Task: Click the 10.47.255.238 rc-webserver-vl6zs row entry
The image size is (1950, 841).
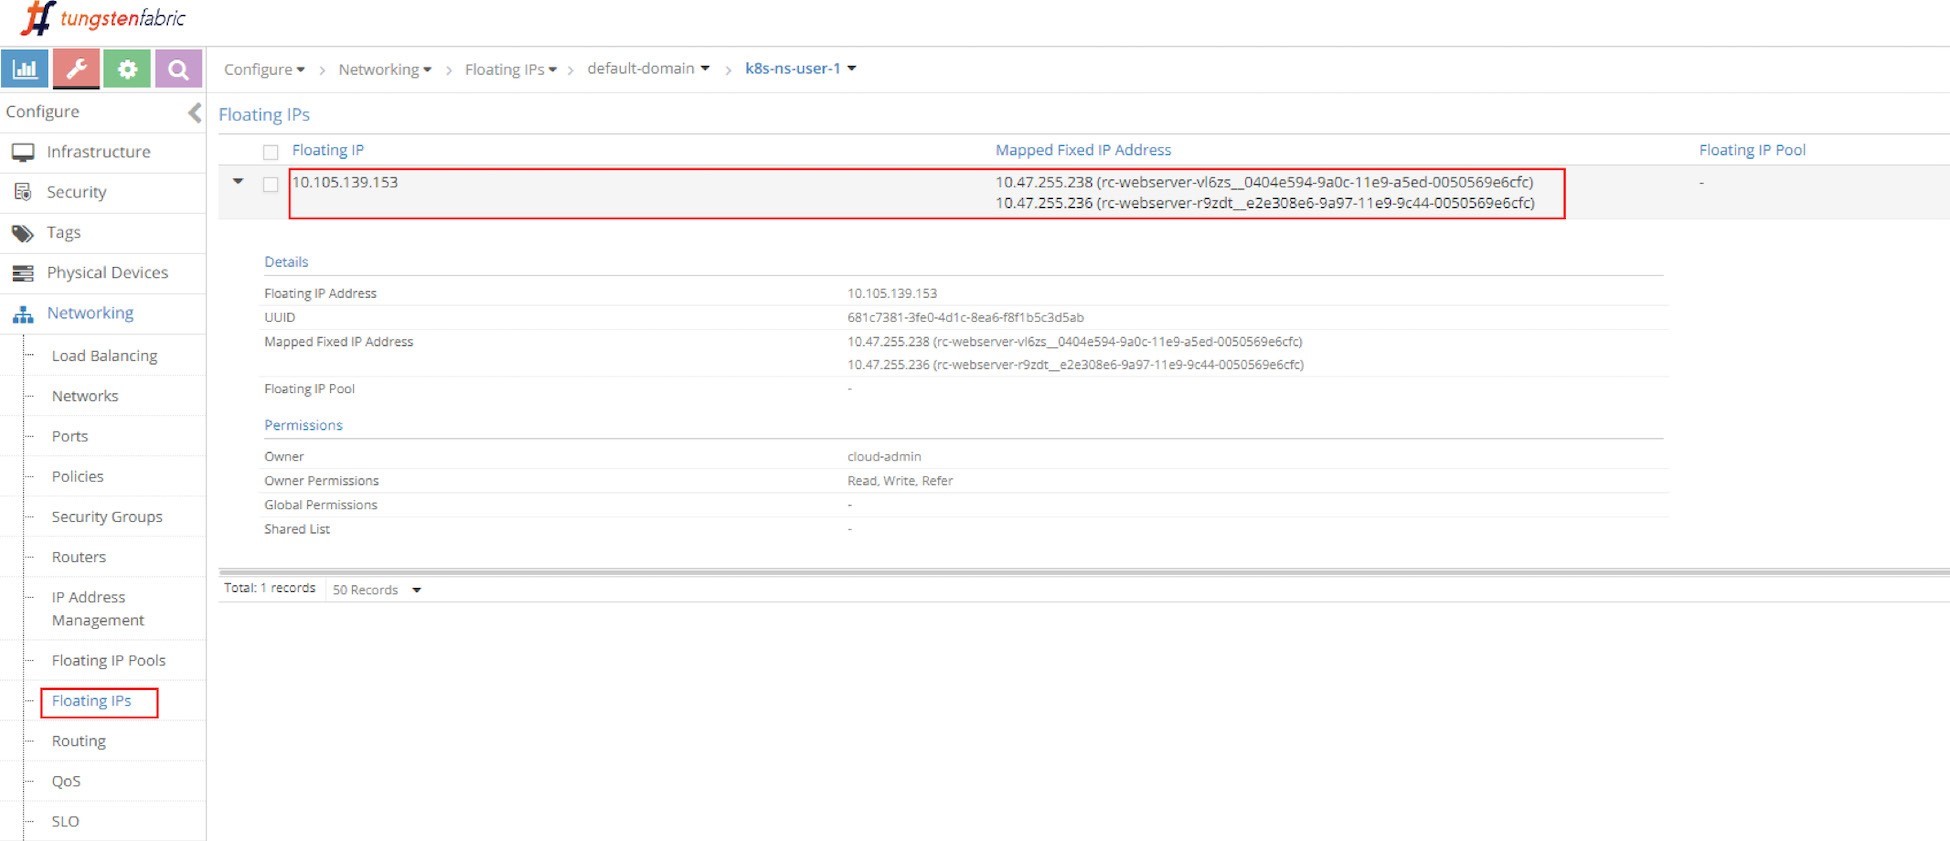Action: point(1264,182)
